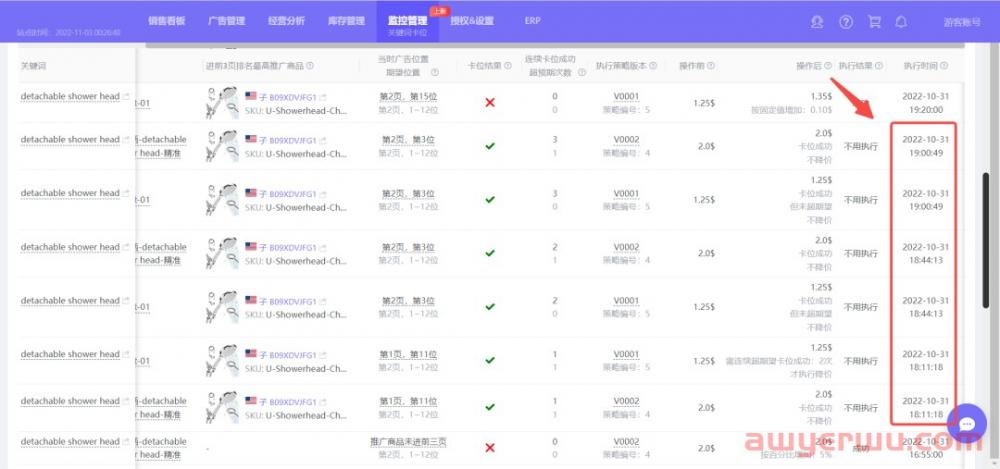Viewport: 1000px width, 469px height.
Task: Open strategy V0002 in 16:55:00 row
Action: [x=626, y=442]
